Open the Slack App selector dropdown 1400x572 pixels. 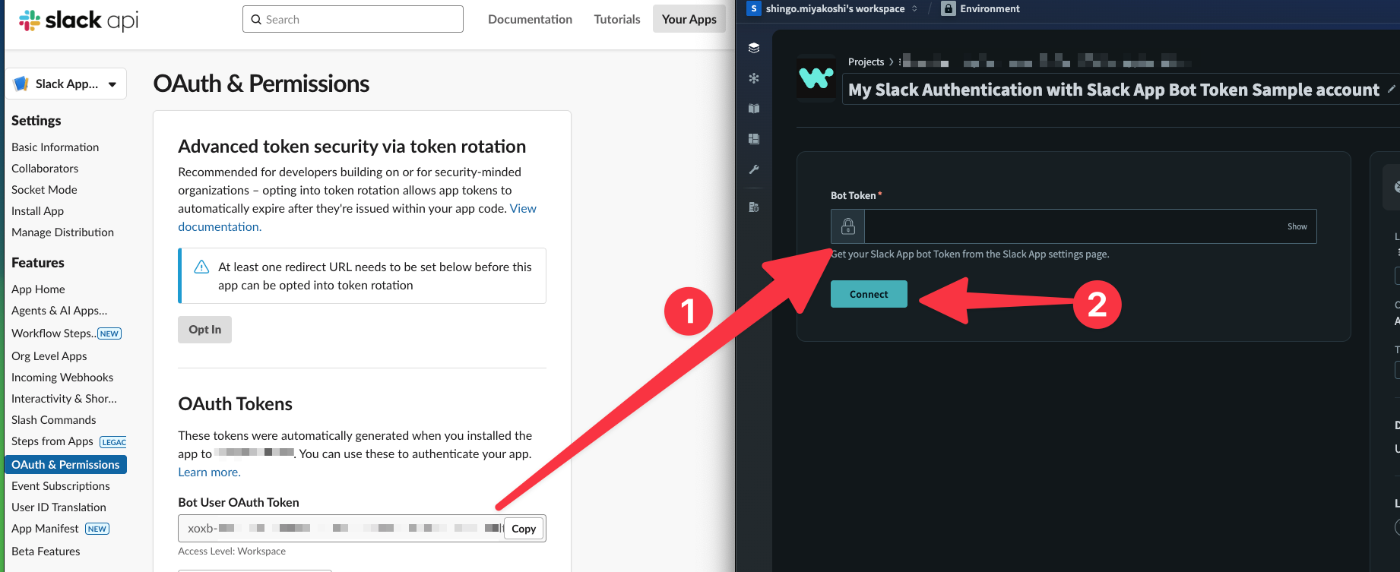(67, 84)
